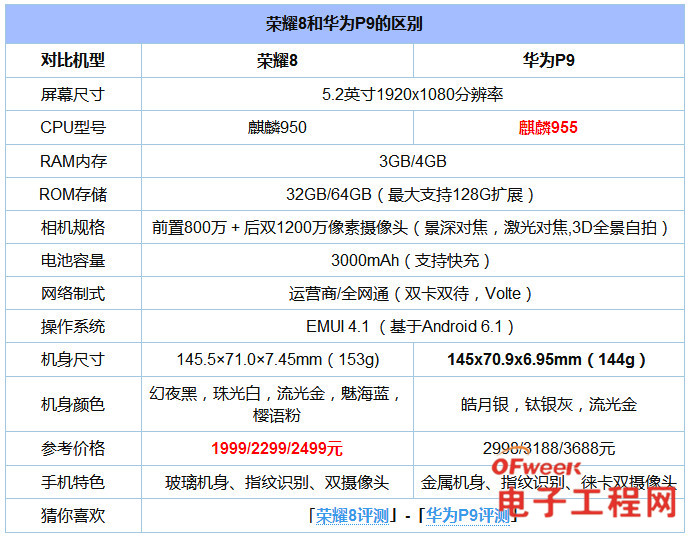Click the CPU型号 row label

pos(73,127)
